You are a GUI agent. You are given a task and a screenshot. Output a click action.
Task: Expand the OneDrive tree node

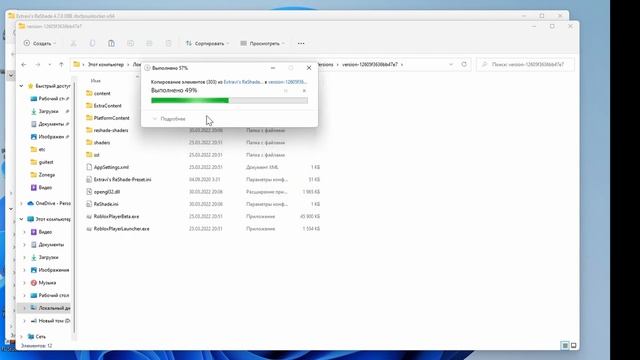[21, 203]
